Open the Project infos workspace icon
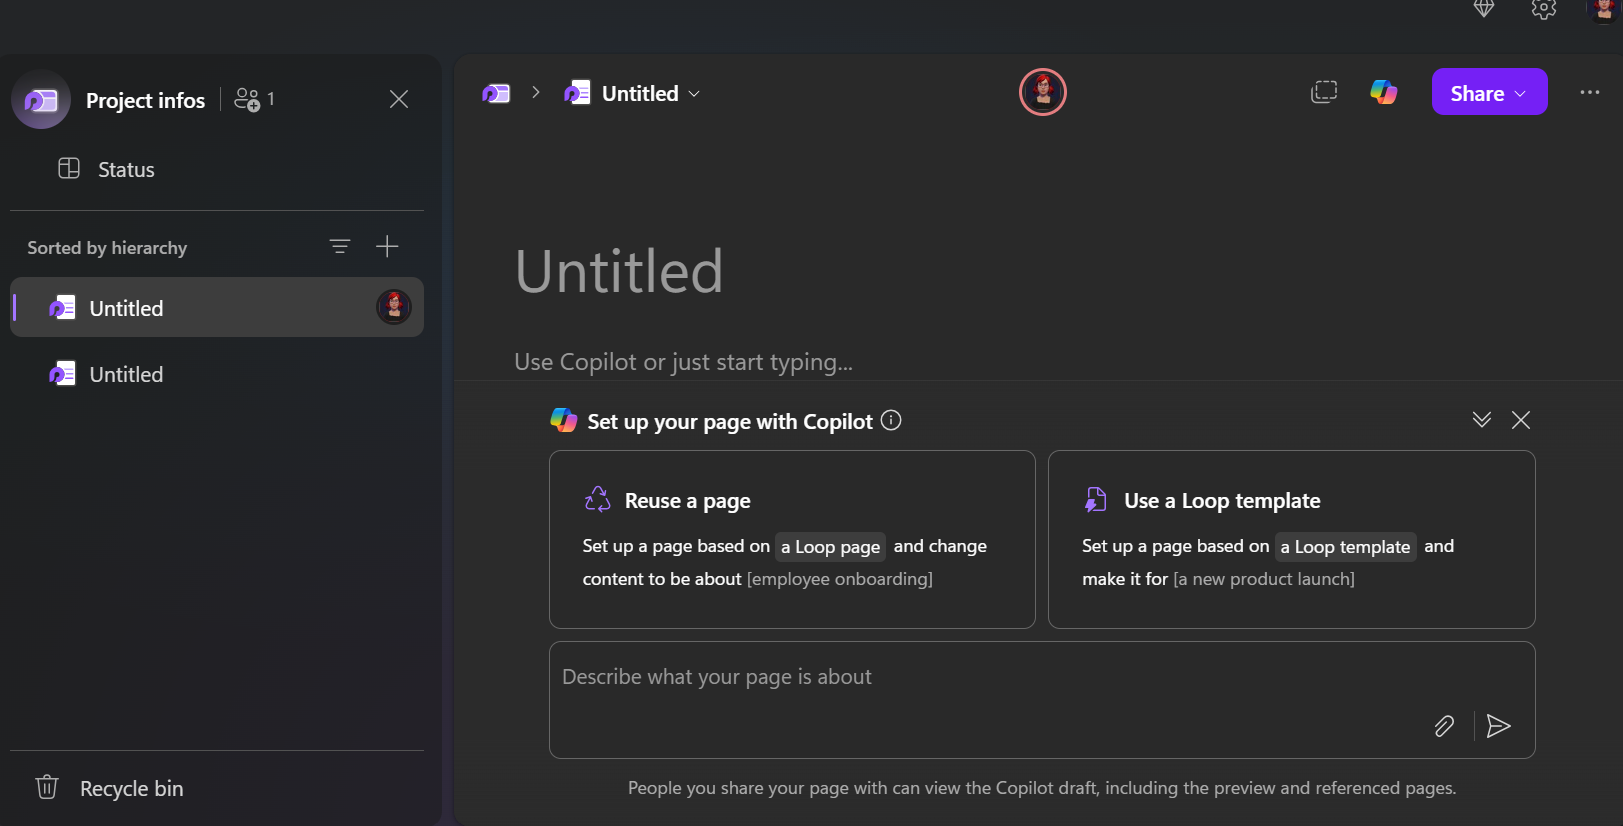The image size is (1623, 826). tap(41, 99)
